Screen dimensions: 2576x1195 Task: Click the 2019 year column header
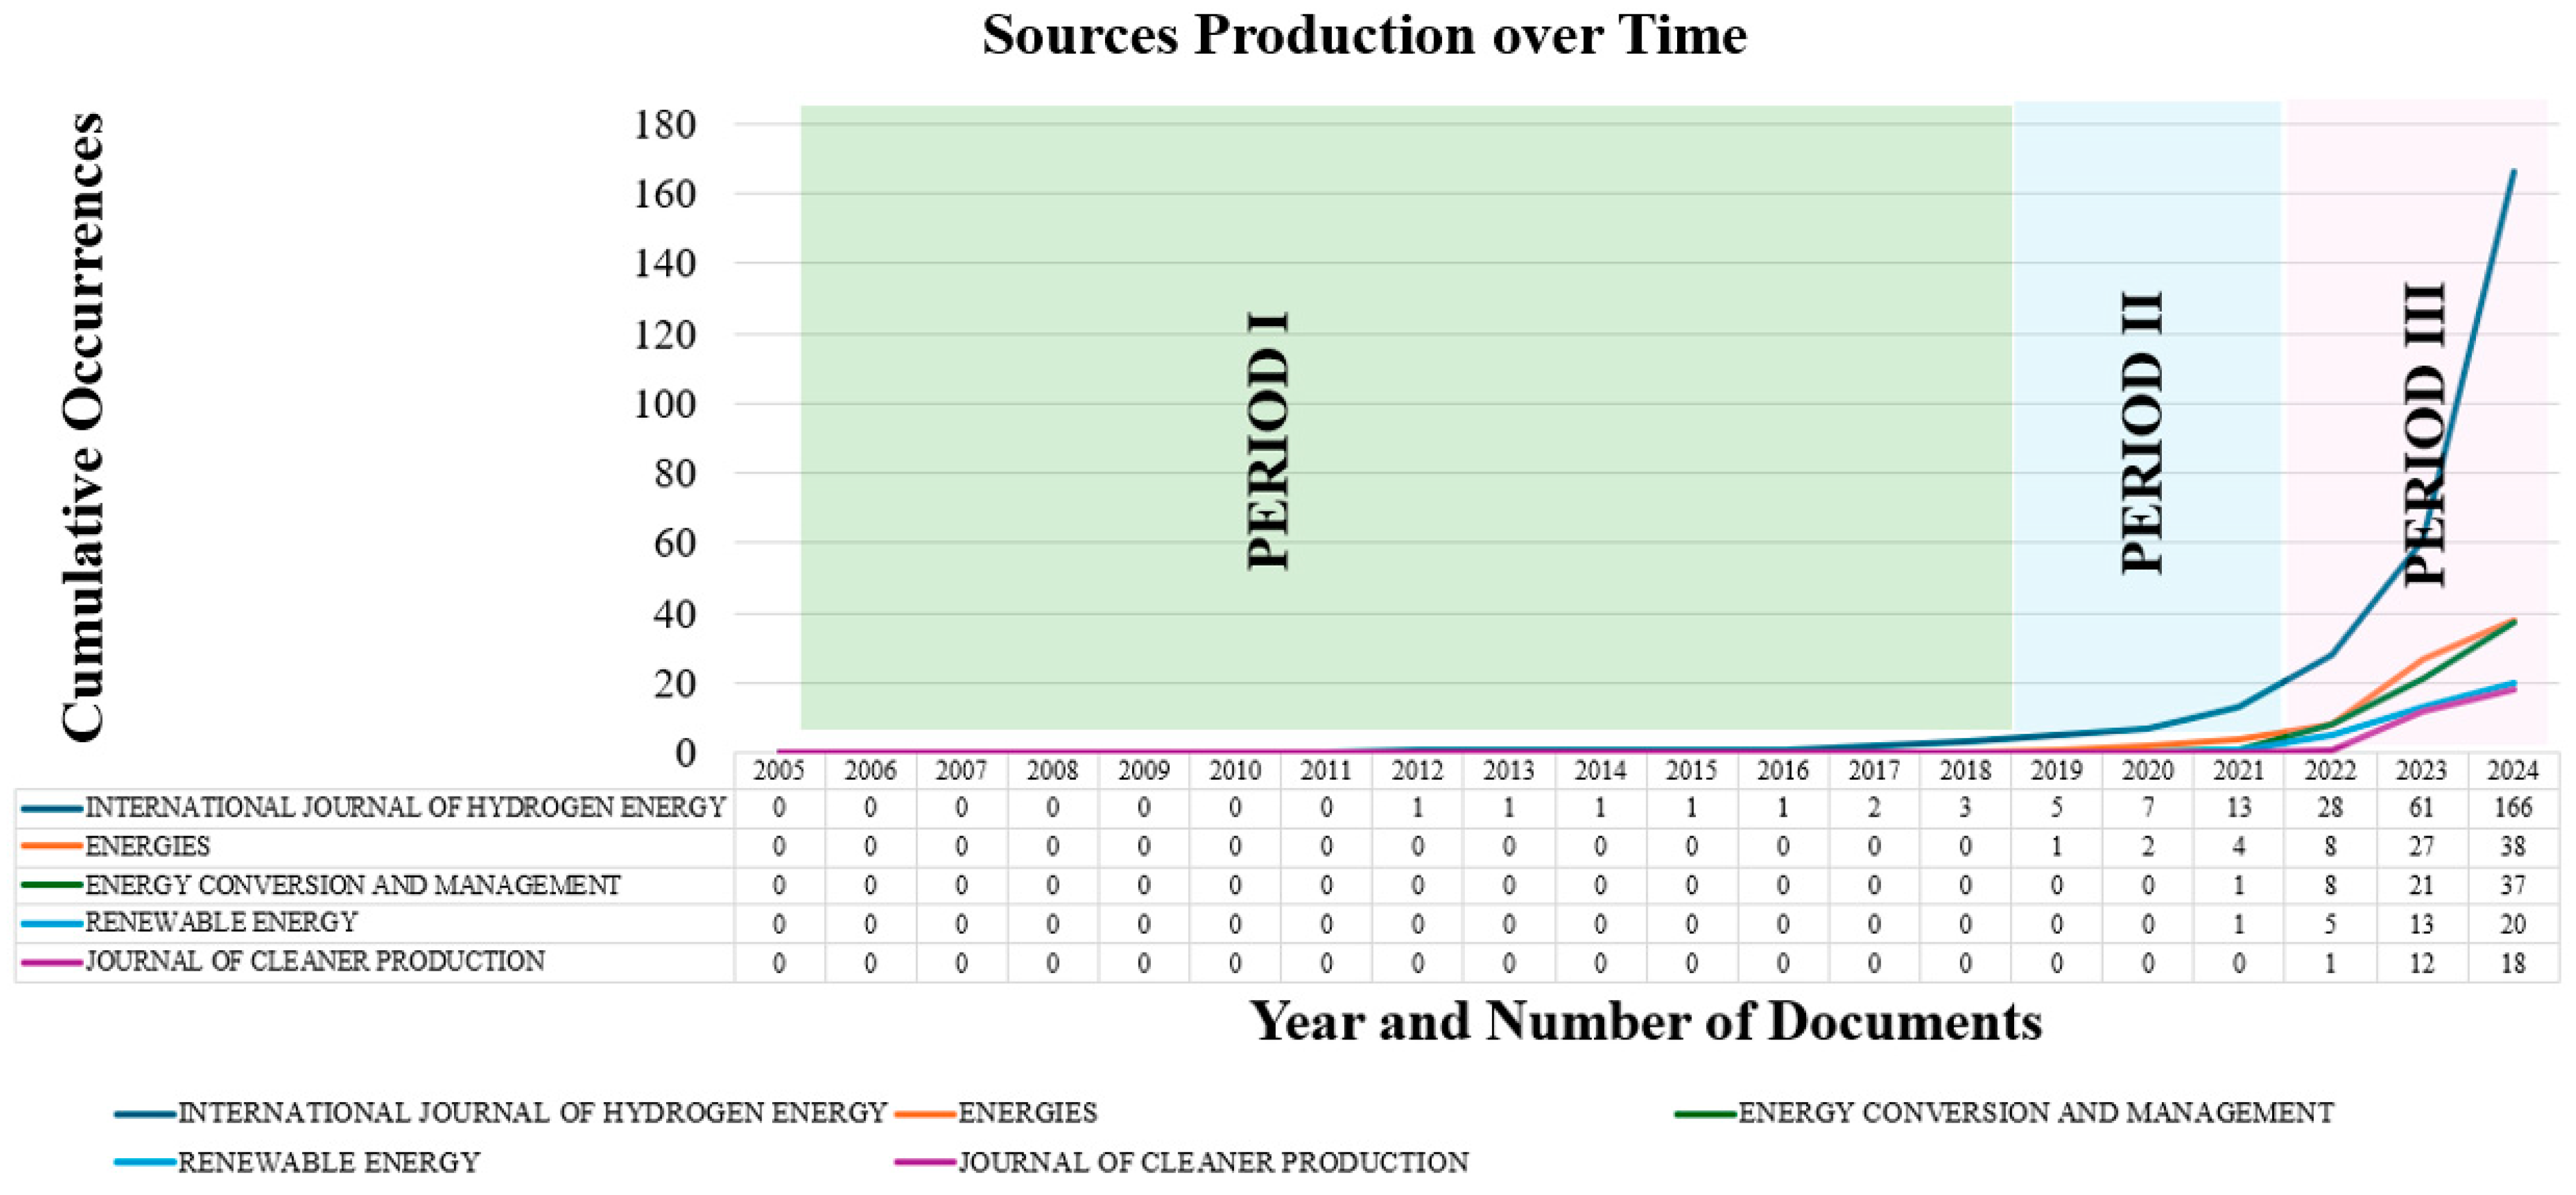(x=2057, y=771)
